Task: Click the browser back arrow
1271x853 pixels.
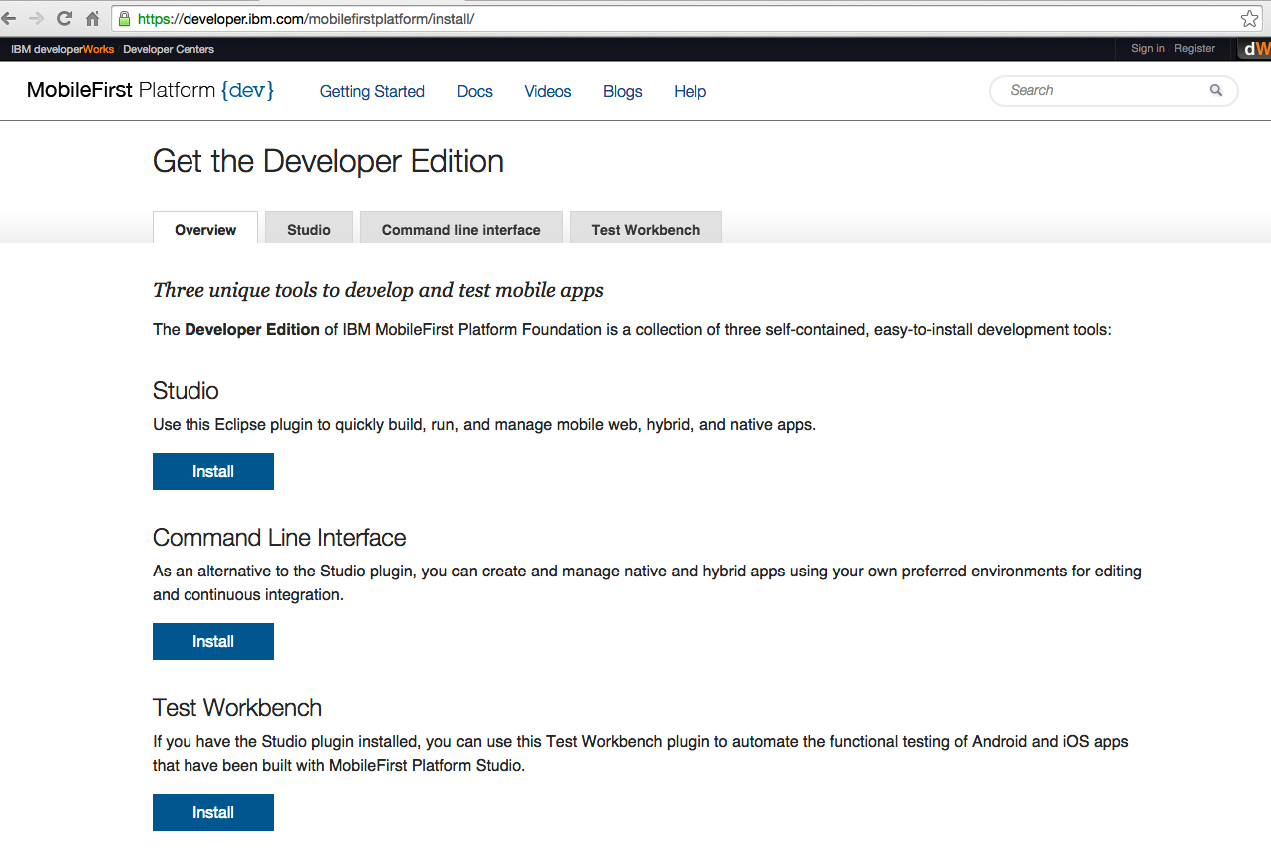Action: click(8, 18)
